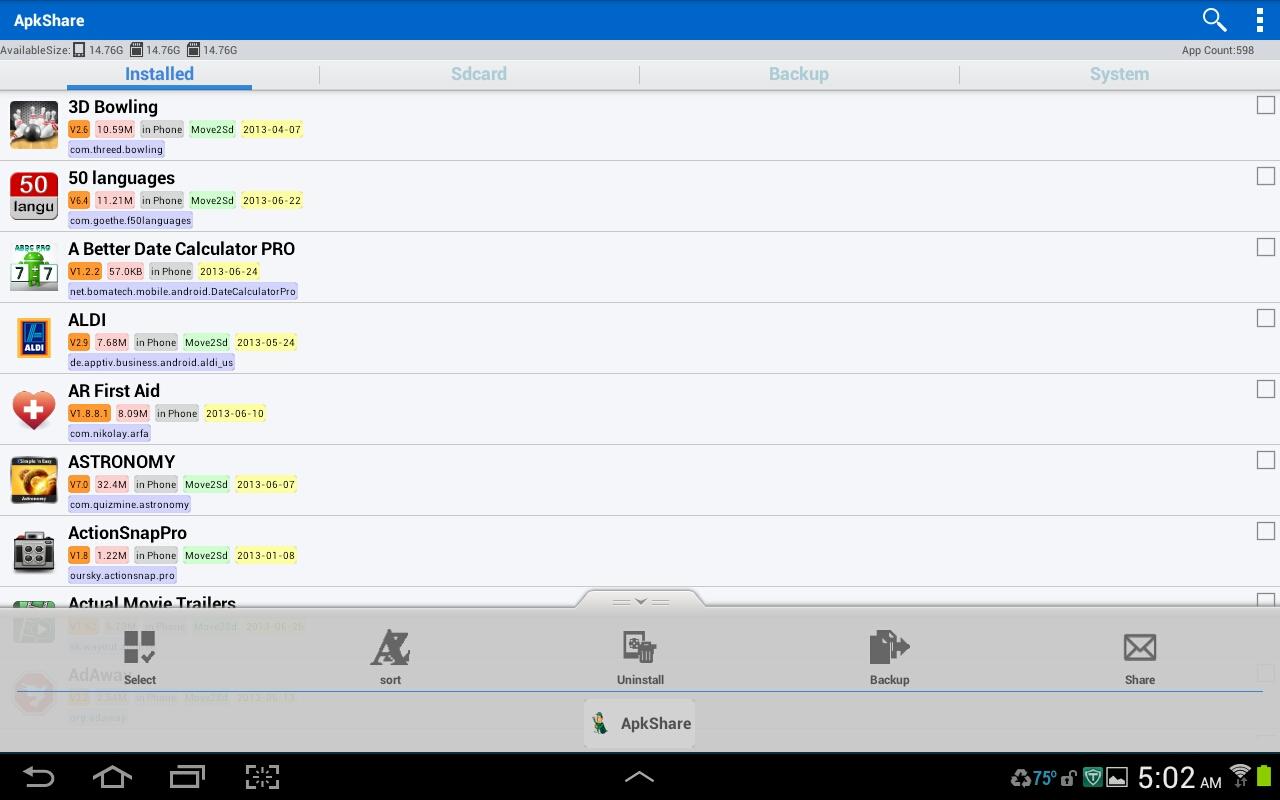The height and width of the screenshot is (800, 1280).
Task: Check the ALDI checkbox
Action: [1265, 318]
